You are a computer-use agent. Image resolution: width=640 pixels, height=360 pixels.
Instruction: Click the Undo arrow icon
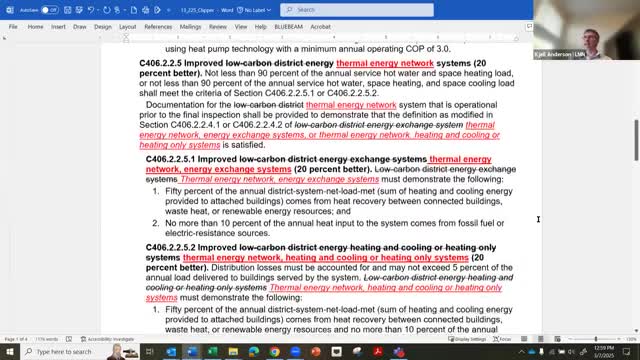click(x=91, y=10)
